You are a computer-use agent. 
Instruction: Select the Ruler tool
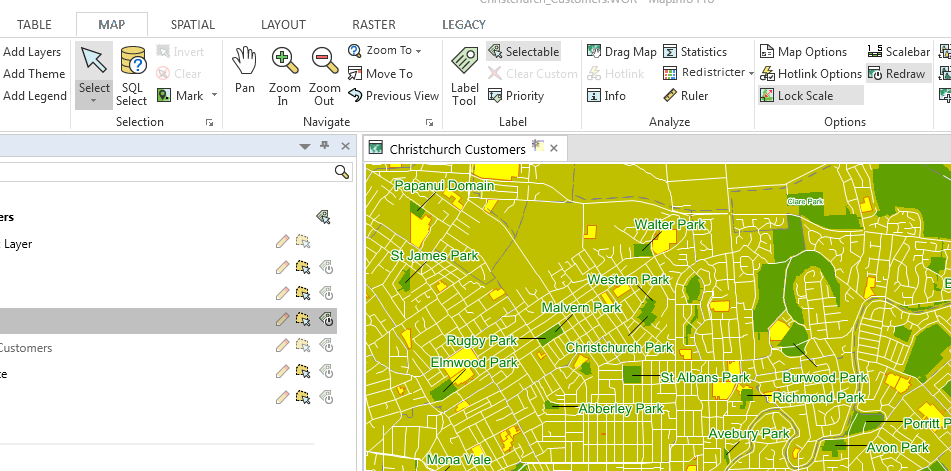click(685, 96)
